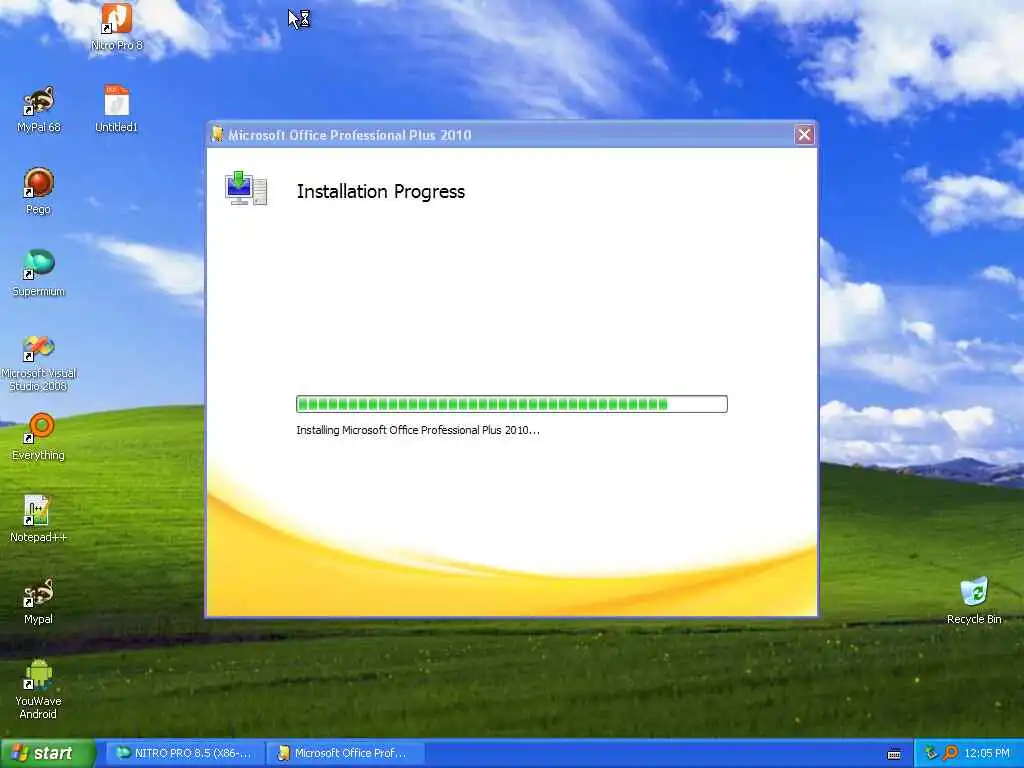Screen dimensions: 1024x768
Task: Click the green installation progress bar
Action: click(511, 404)
